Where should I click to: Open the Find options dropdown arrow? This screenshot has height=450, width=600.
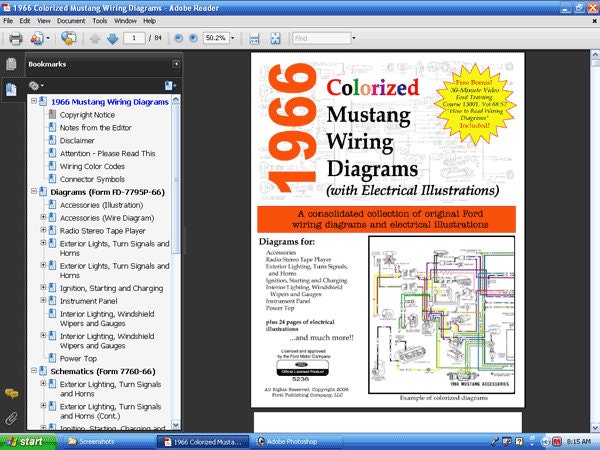(354, 38)
